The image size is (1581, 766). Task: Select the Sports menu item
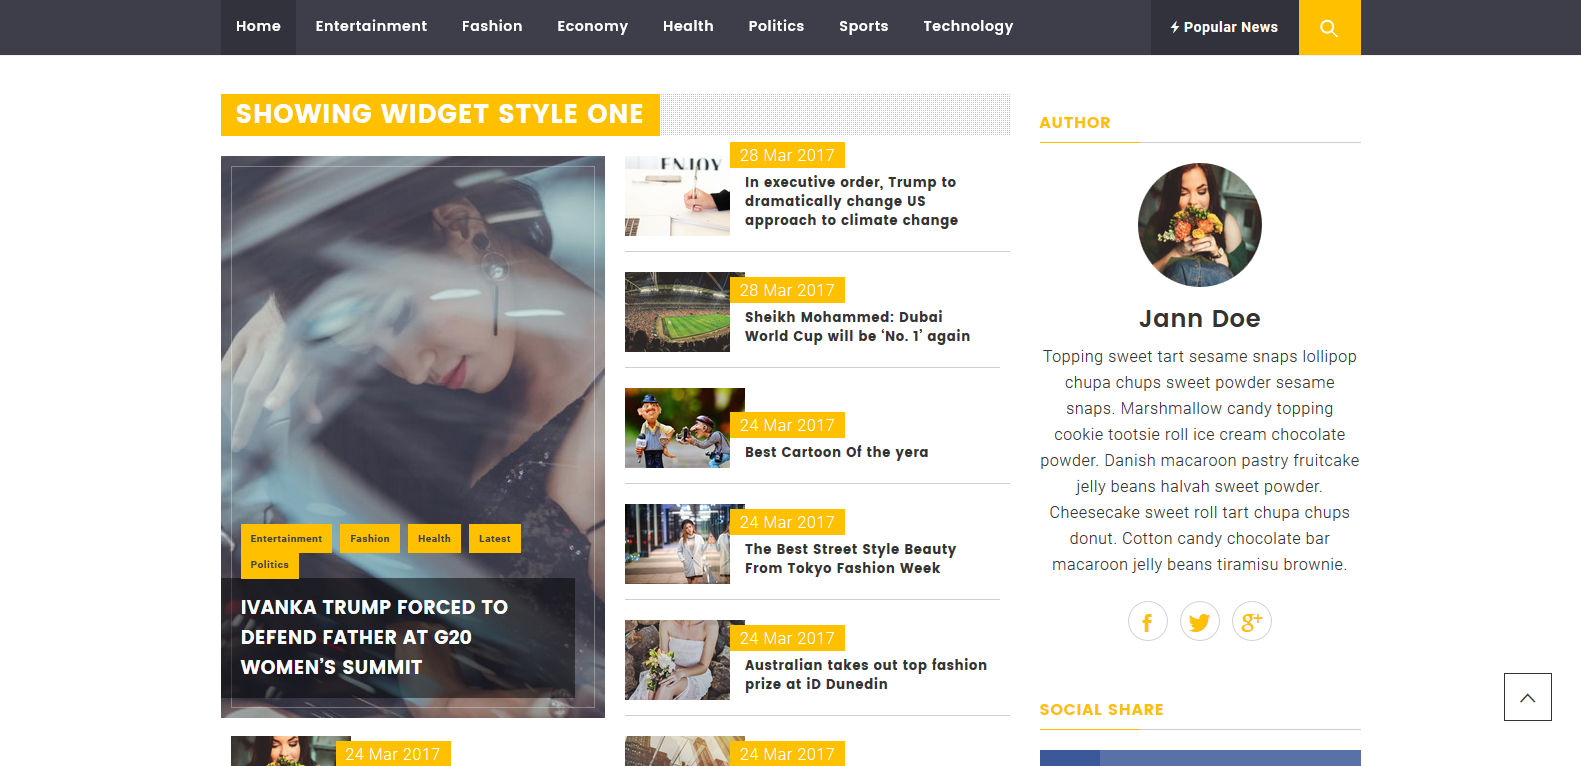click(x=863, y=27)
